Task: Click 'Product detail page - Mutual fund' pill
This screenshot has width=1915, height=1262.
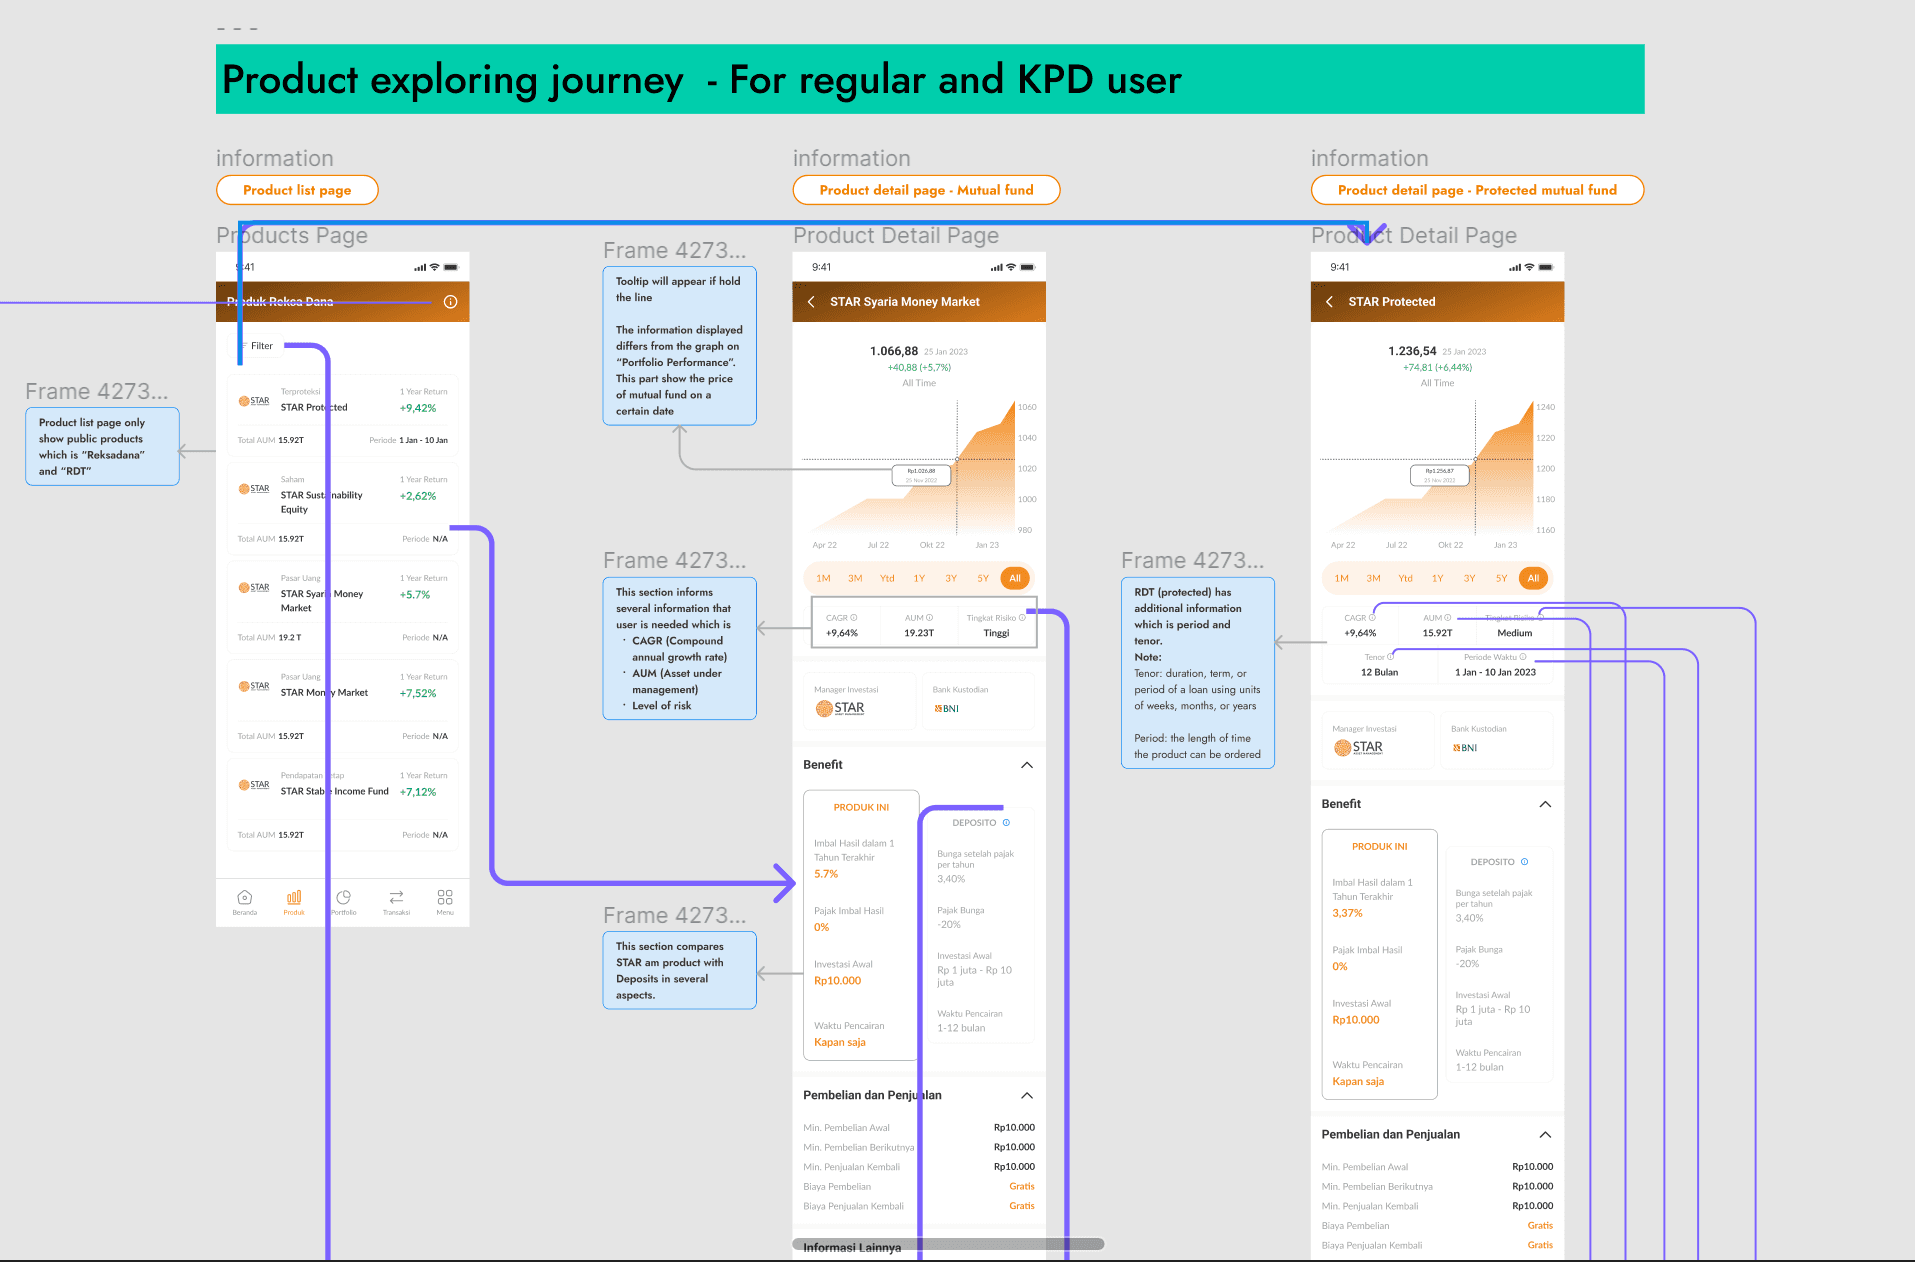Action: point(926,190)
